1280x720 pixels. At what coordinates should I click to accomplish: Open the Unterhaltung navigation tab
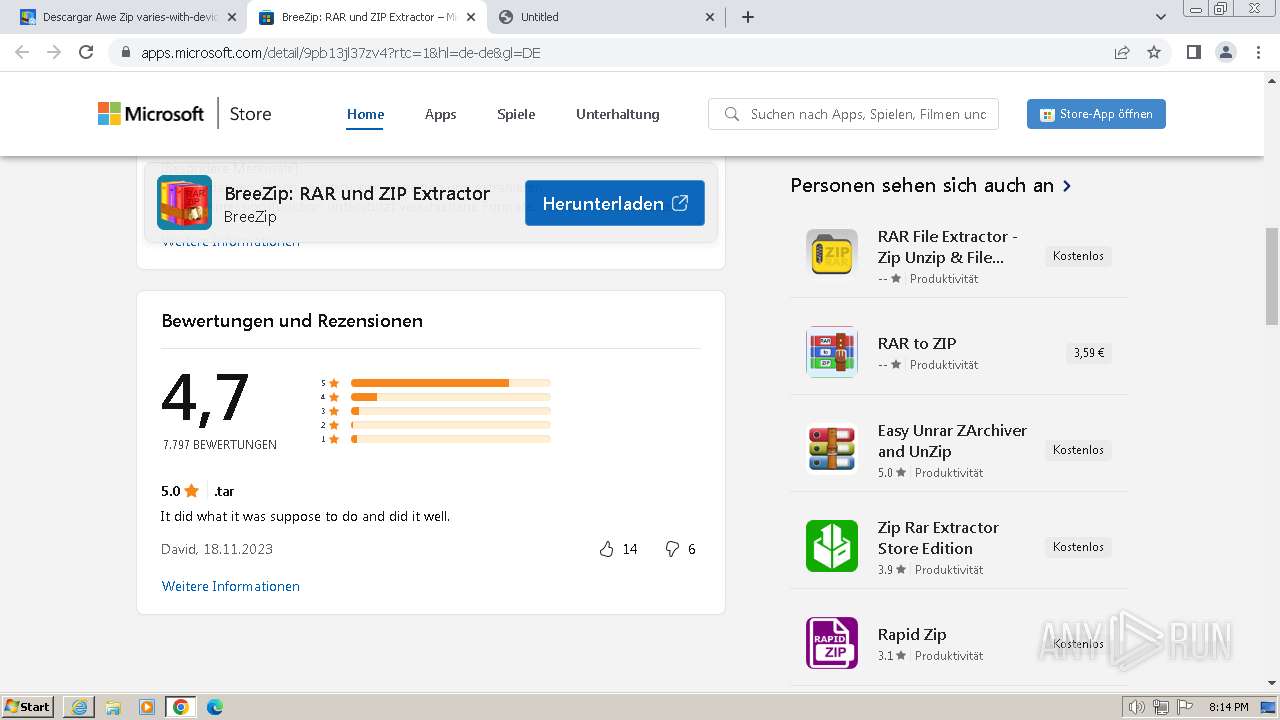(x=617, y=114)
